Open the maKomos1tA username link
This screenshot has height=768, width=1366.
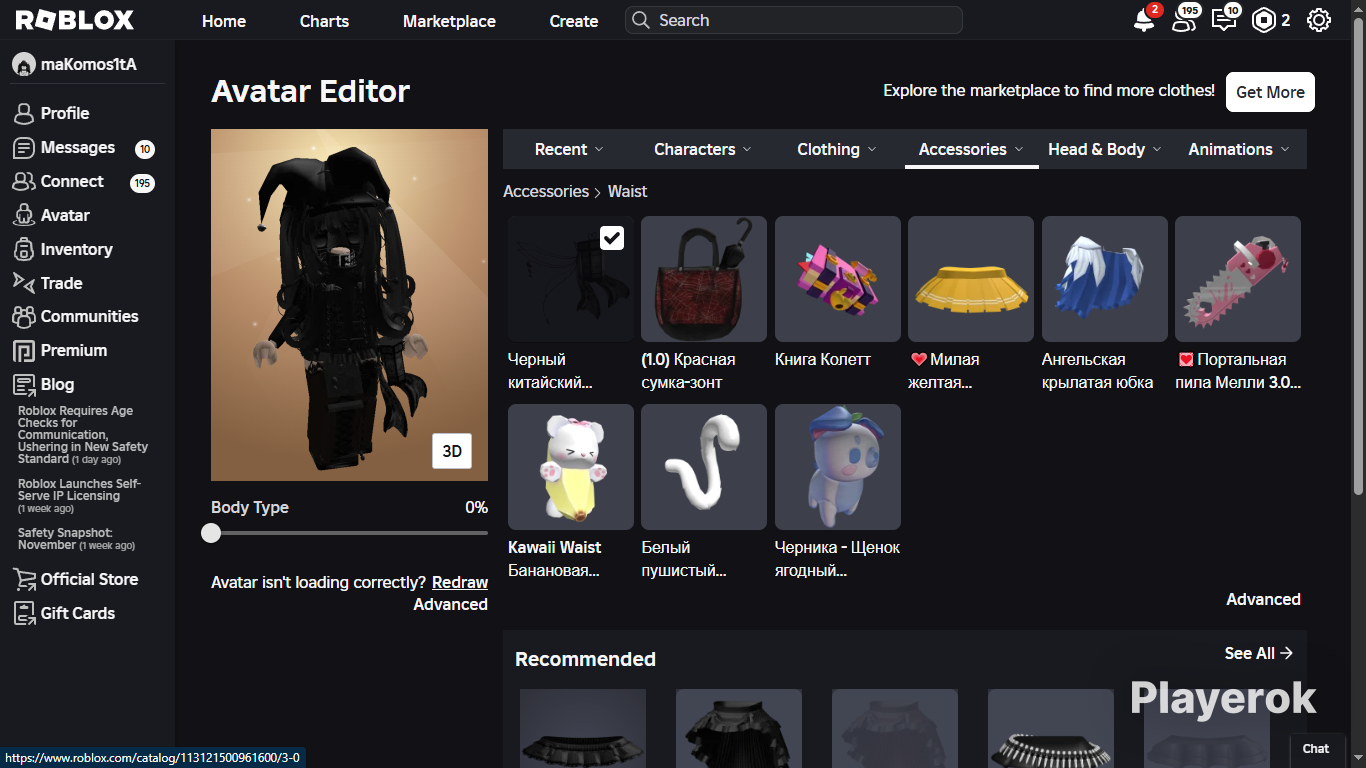[89, 65]
